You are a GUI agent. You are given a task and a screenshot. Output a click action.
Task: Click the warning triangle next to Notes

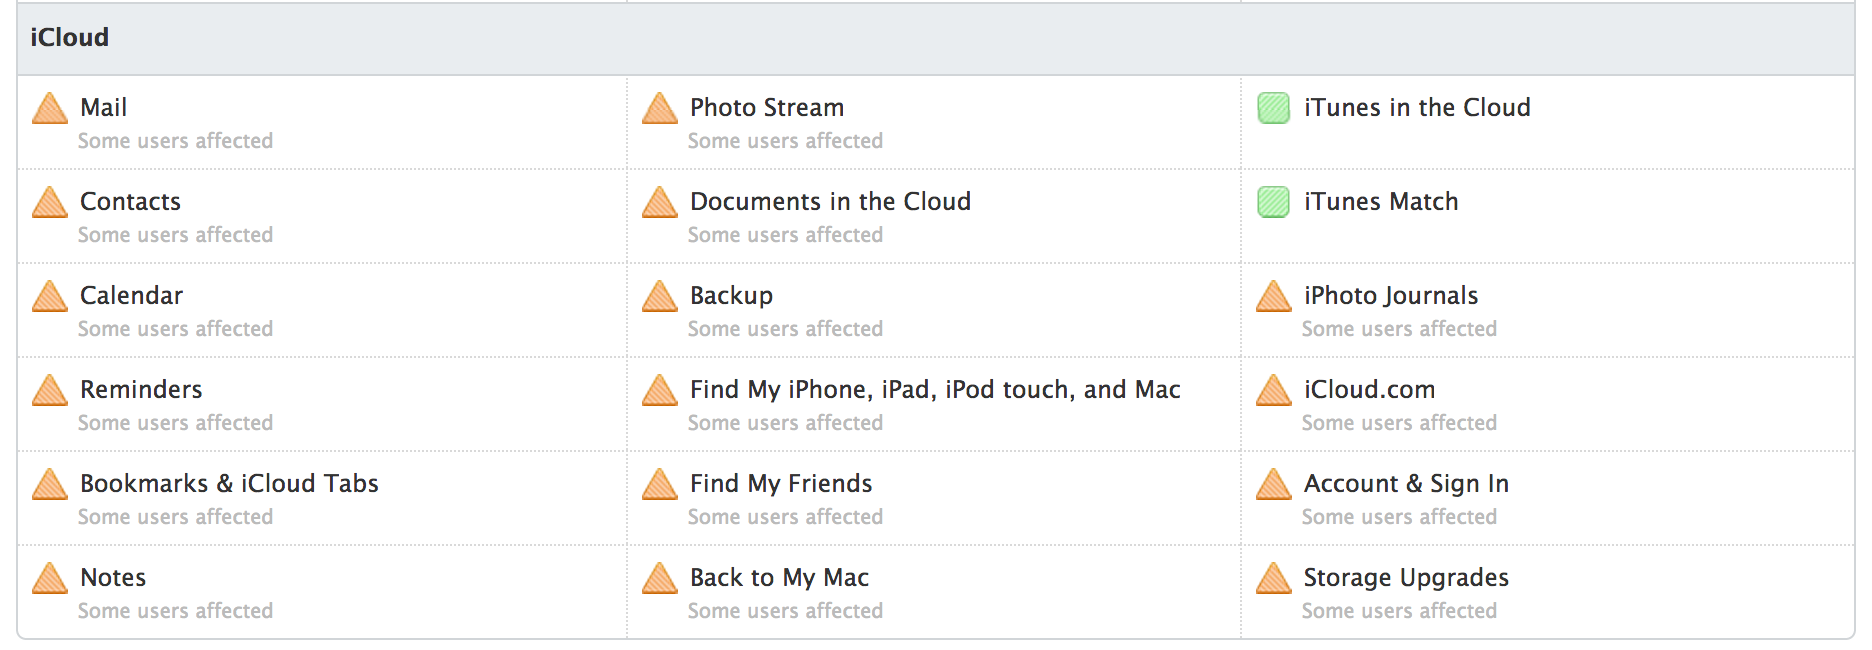click(x=50, y=578)
